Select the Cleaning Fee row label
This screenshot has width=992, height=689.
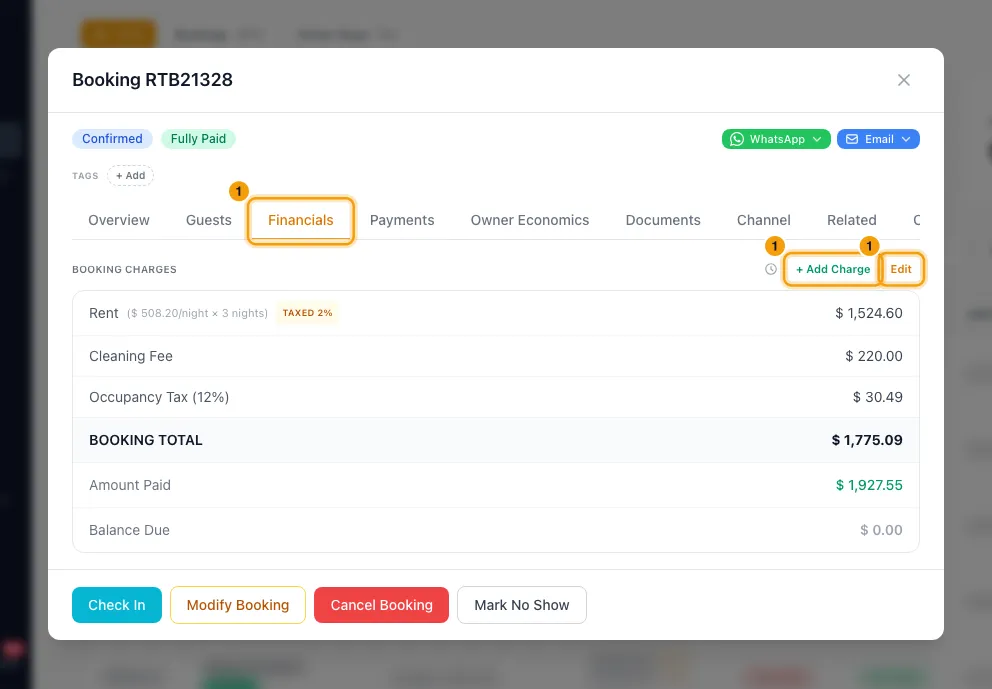pyautogui.click(x=131, y=356)
